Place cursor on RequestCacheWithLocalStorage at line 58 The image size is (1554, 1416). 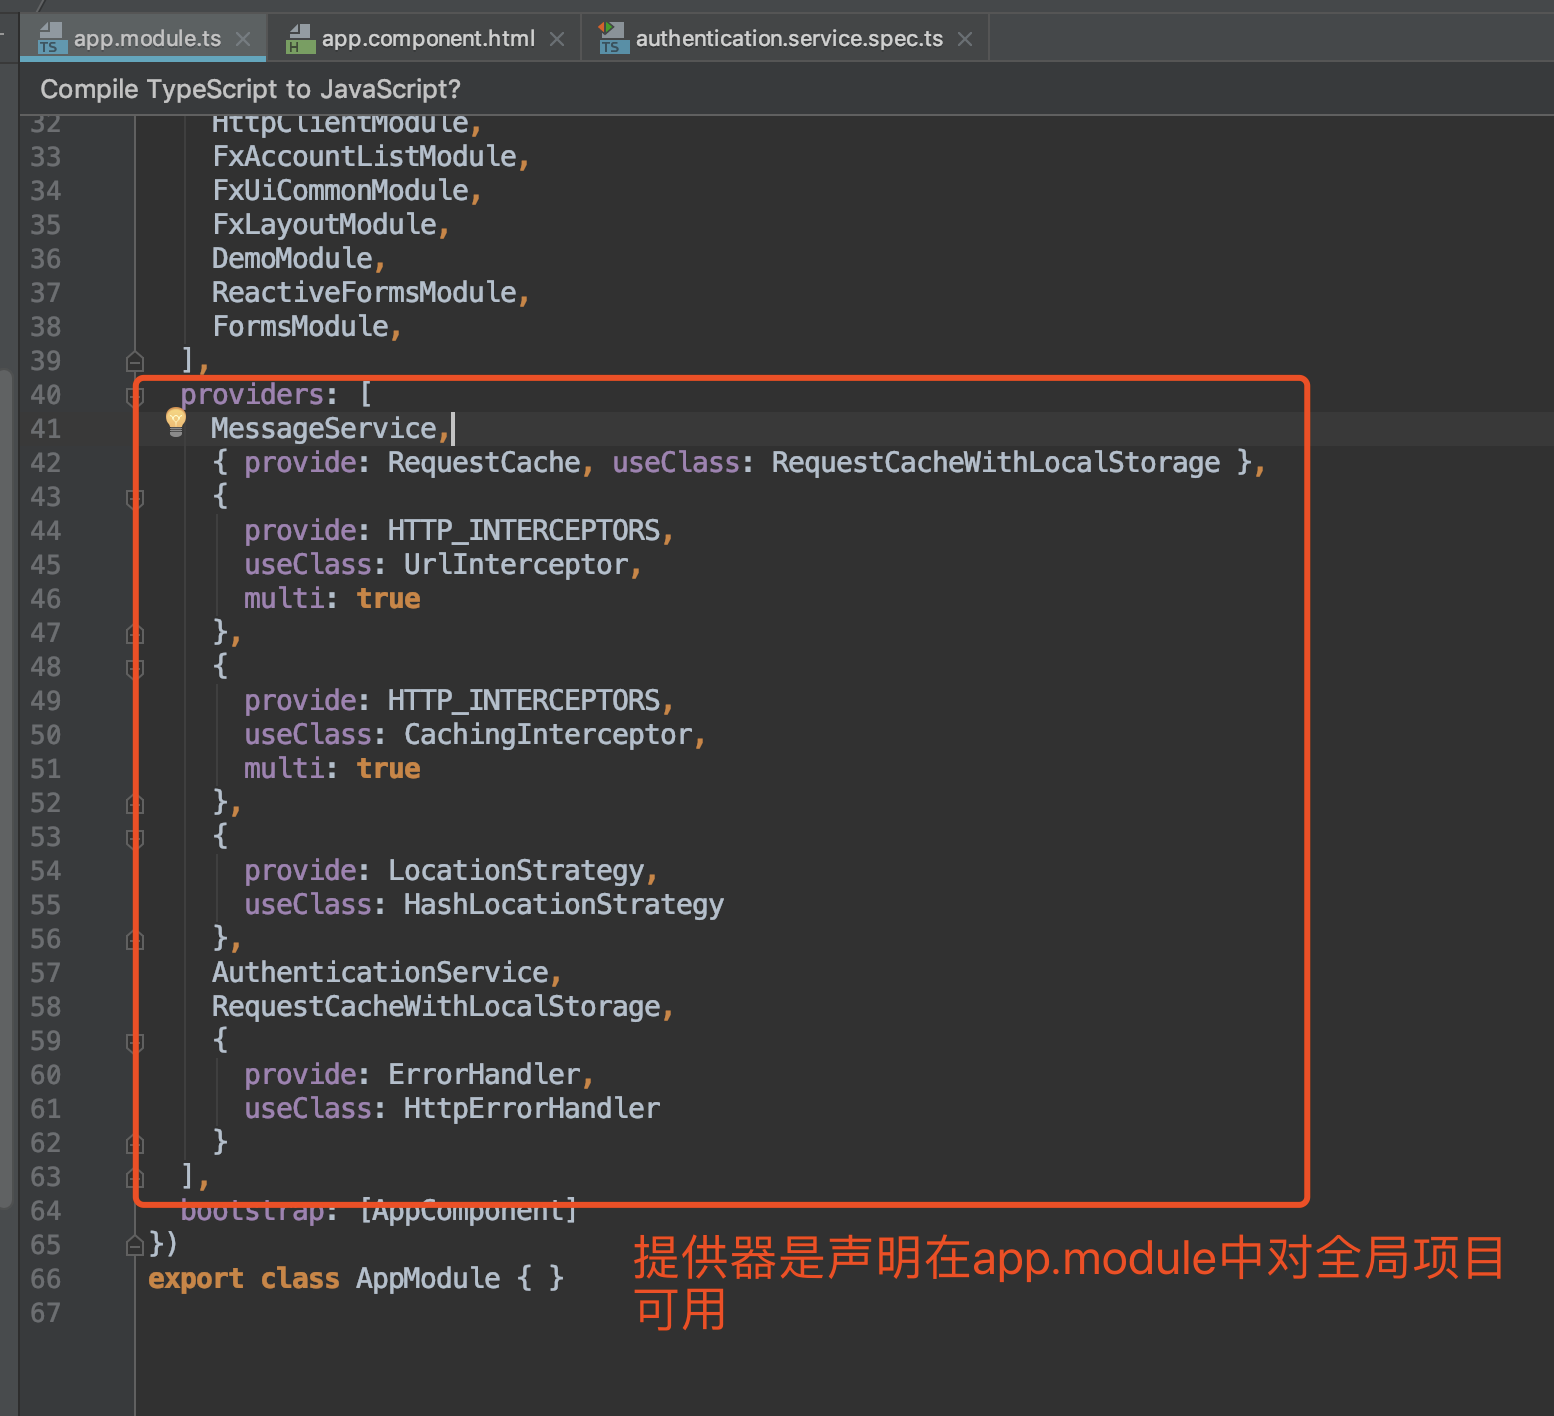(436, 1006)
